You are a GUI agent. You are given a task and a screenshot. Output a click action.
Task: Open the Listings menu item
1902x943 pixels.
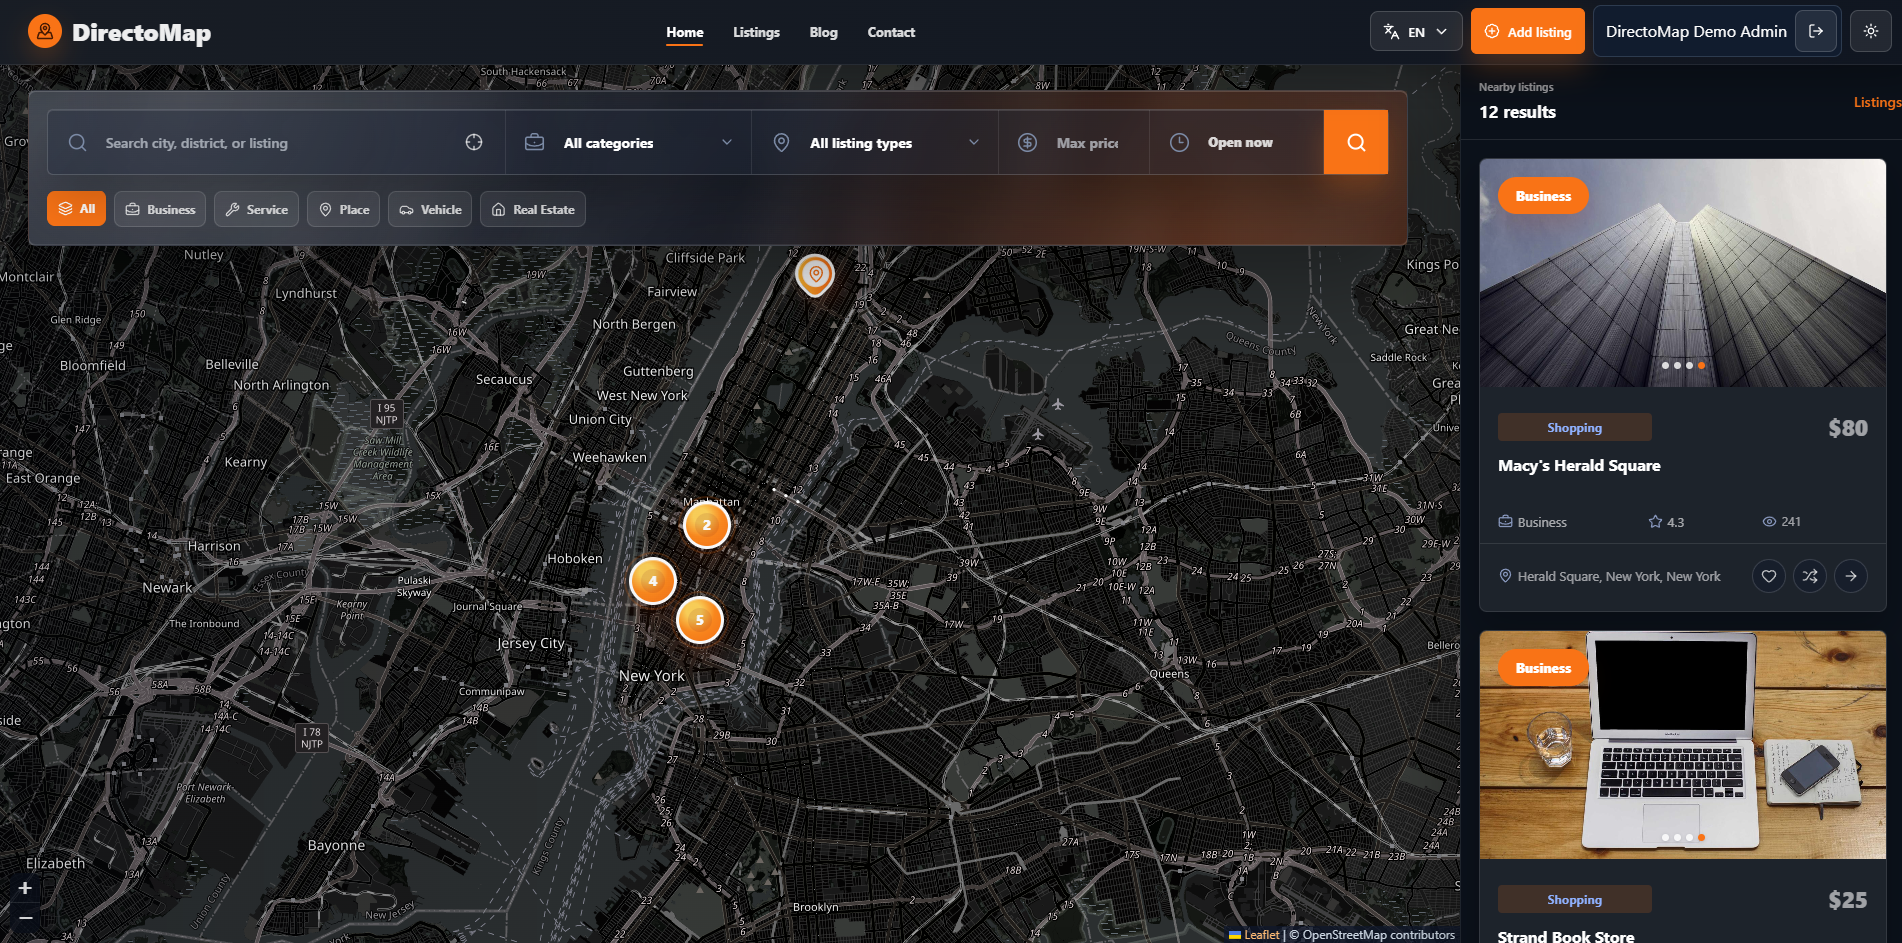pos(756,32)
